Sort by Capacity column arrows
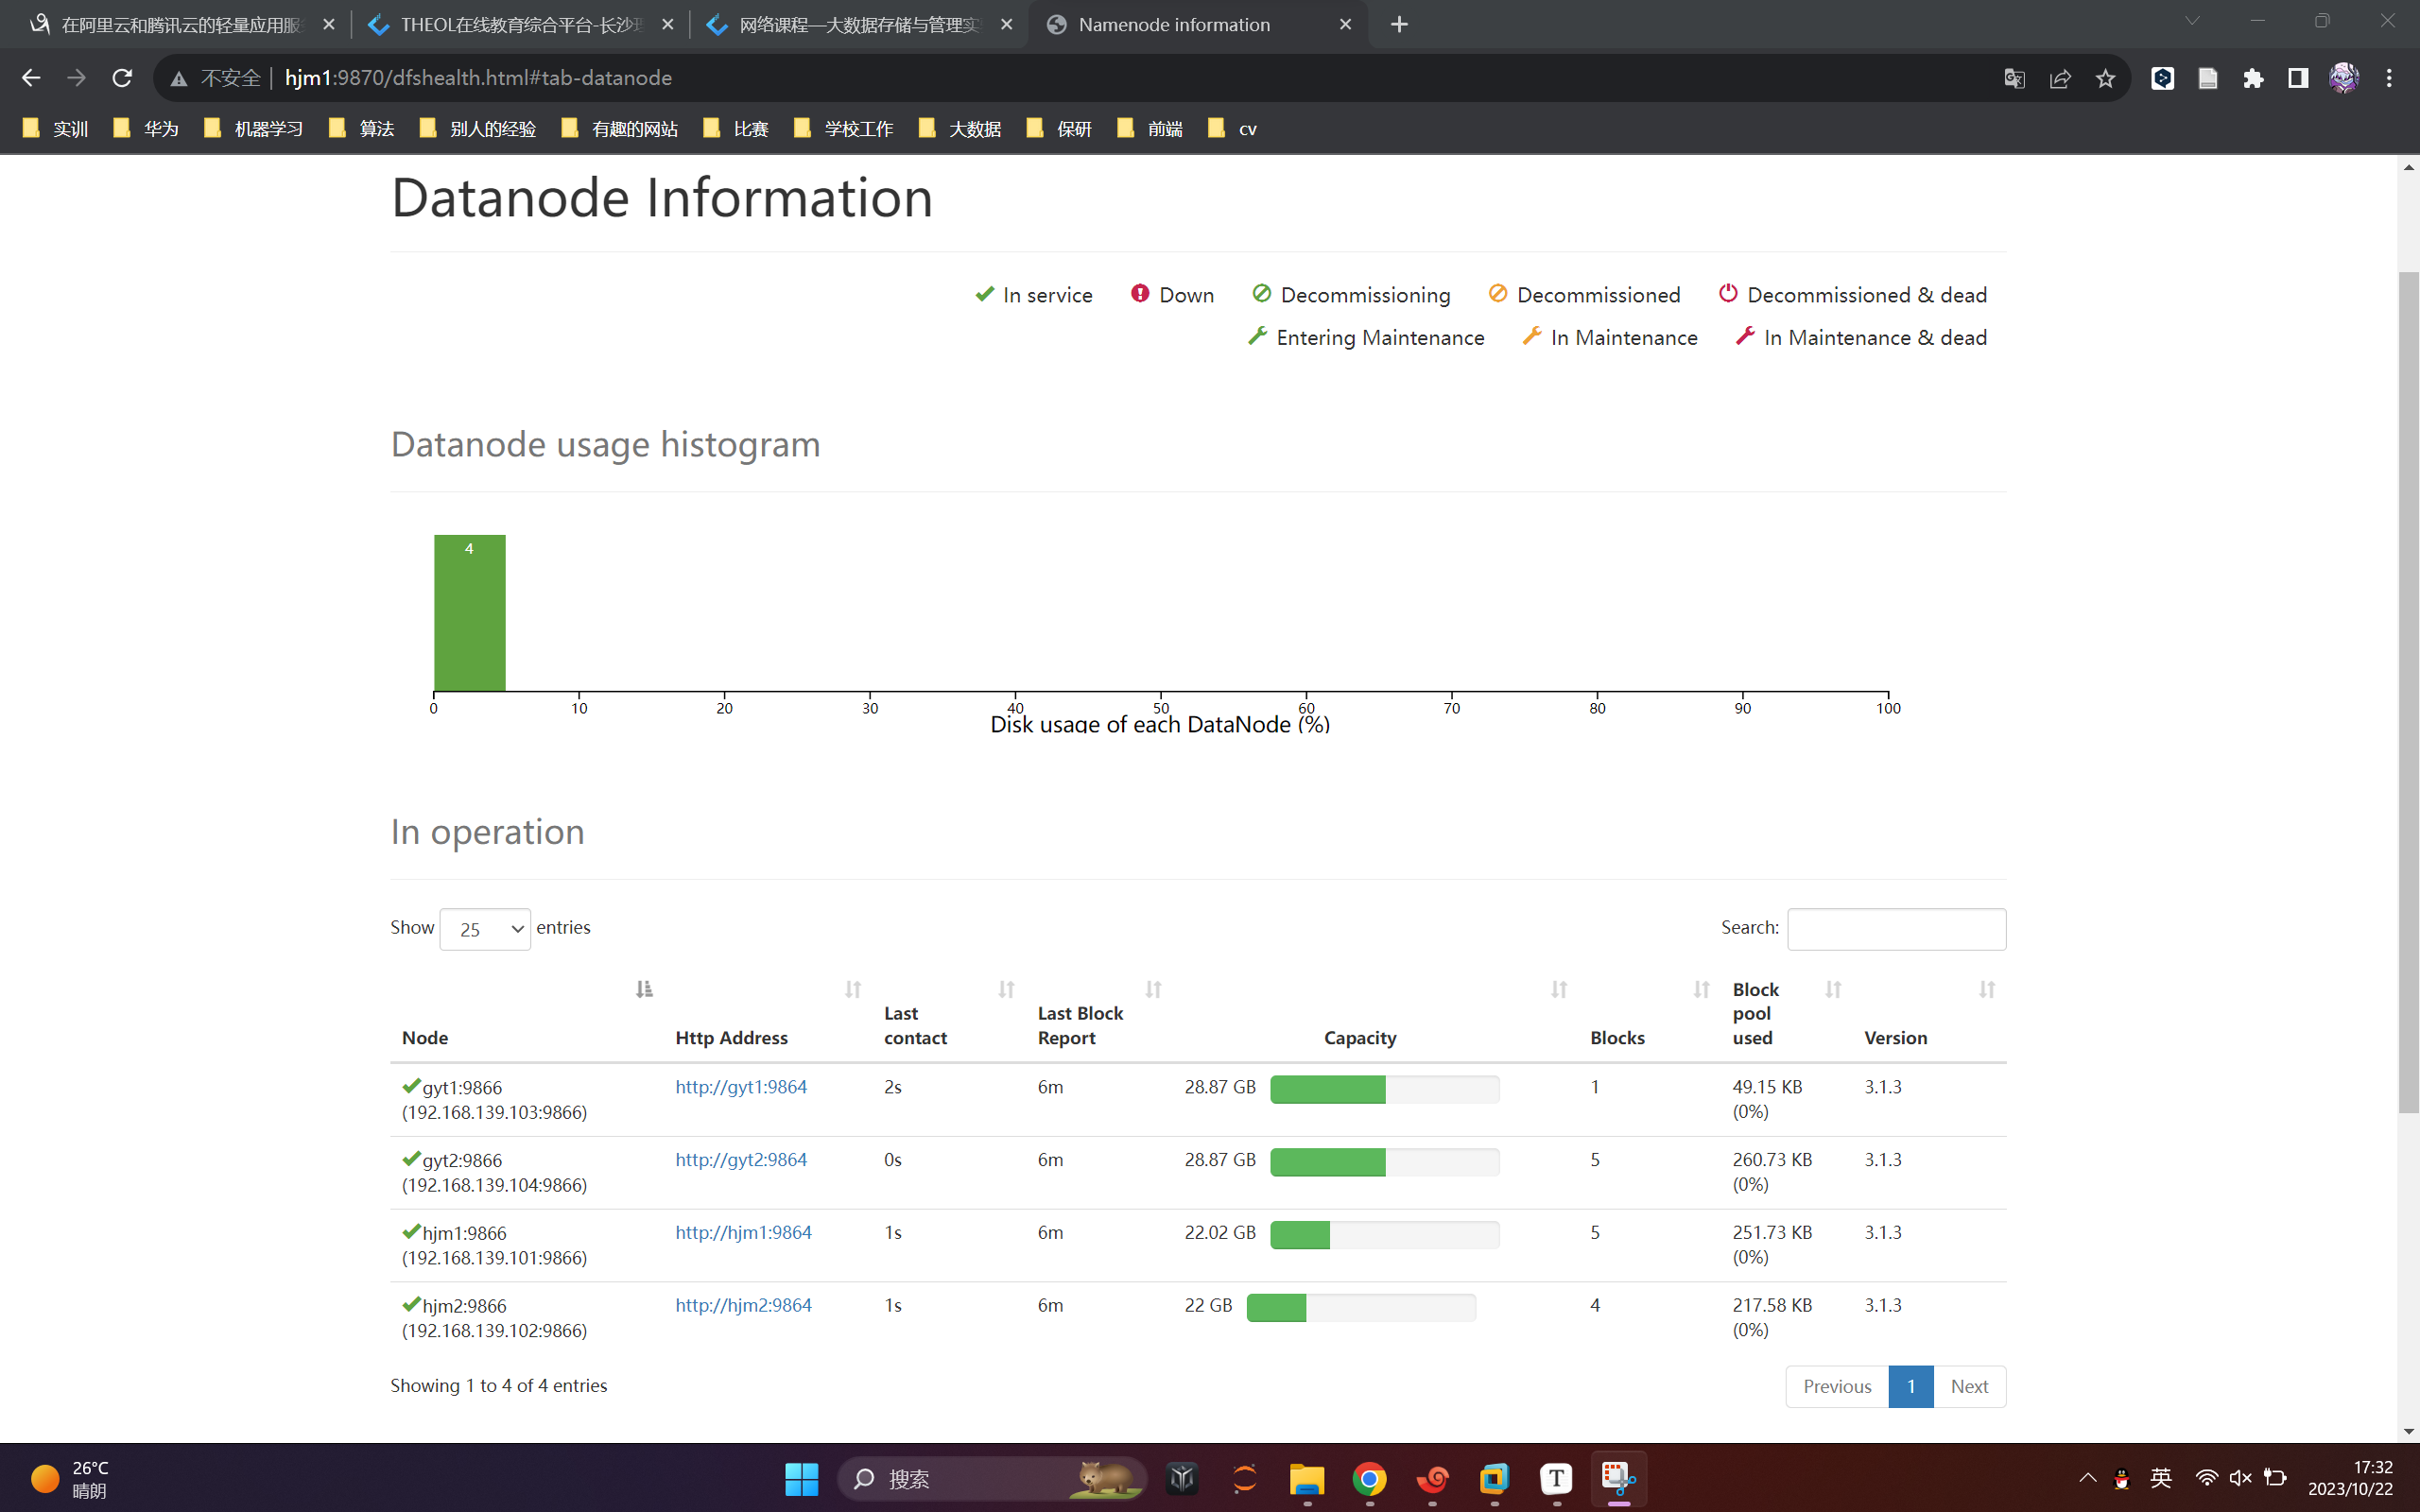 click(x=1558, y=989)
